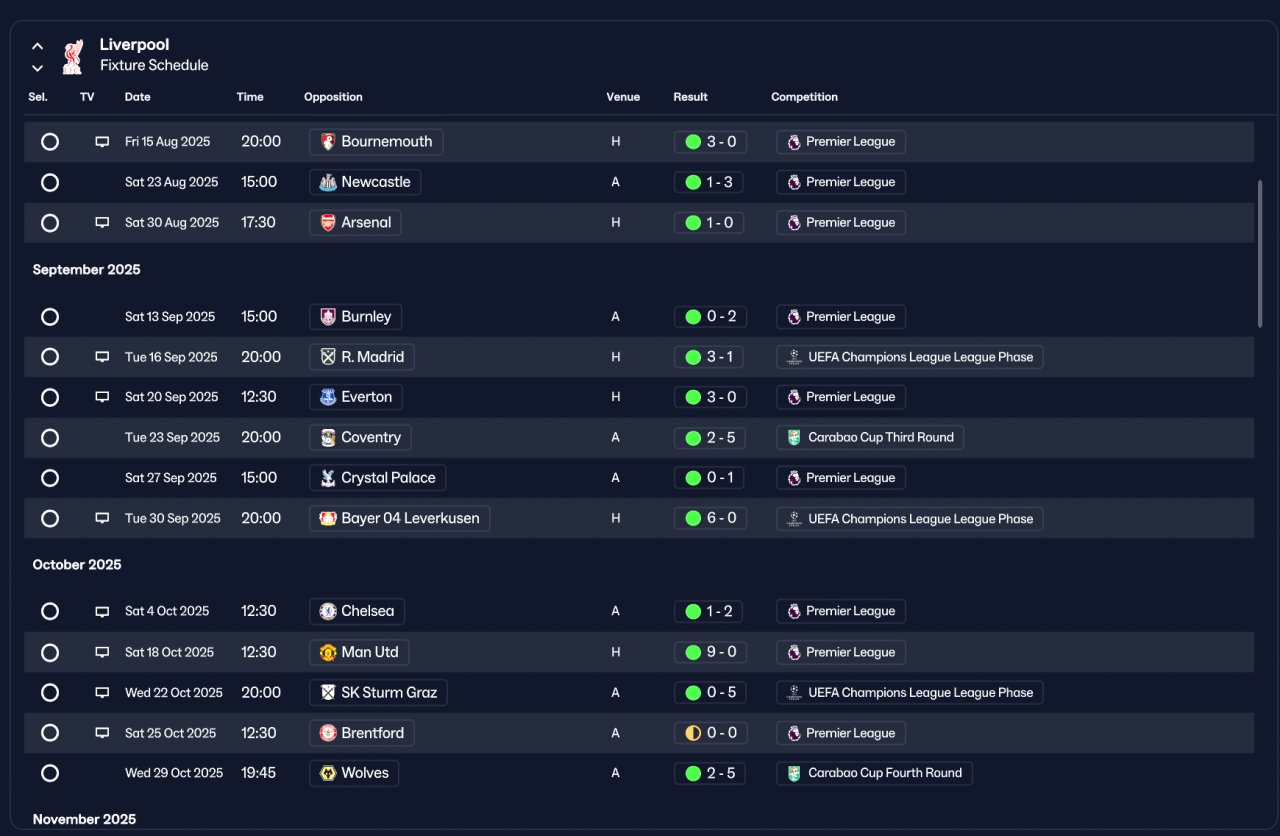1280x836 pixels.
Task: Click the down chevron beside Fixture Schedule
Action: tap(37, 68)
